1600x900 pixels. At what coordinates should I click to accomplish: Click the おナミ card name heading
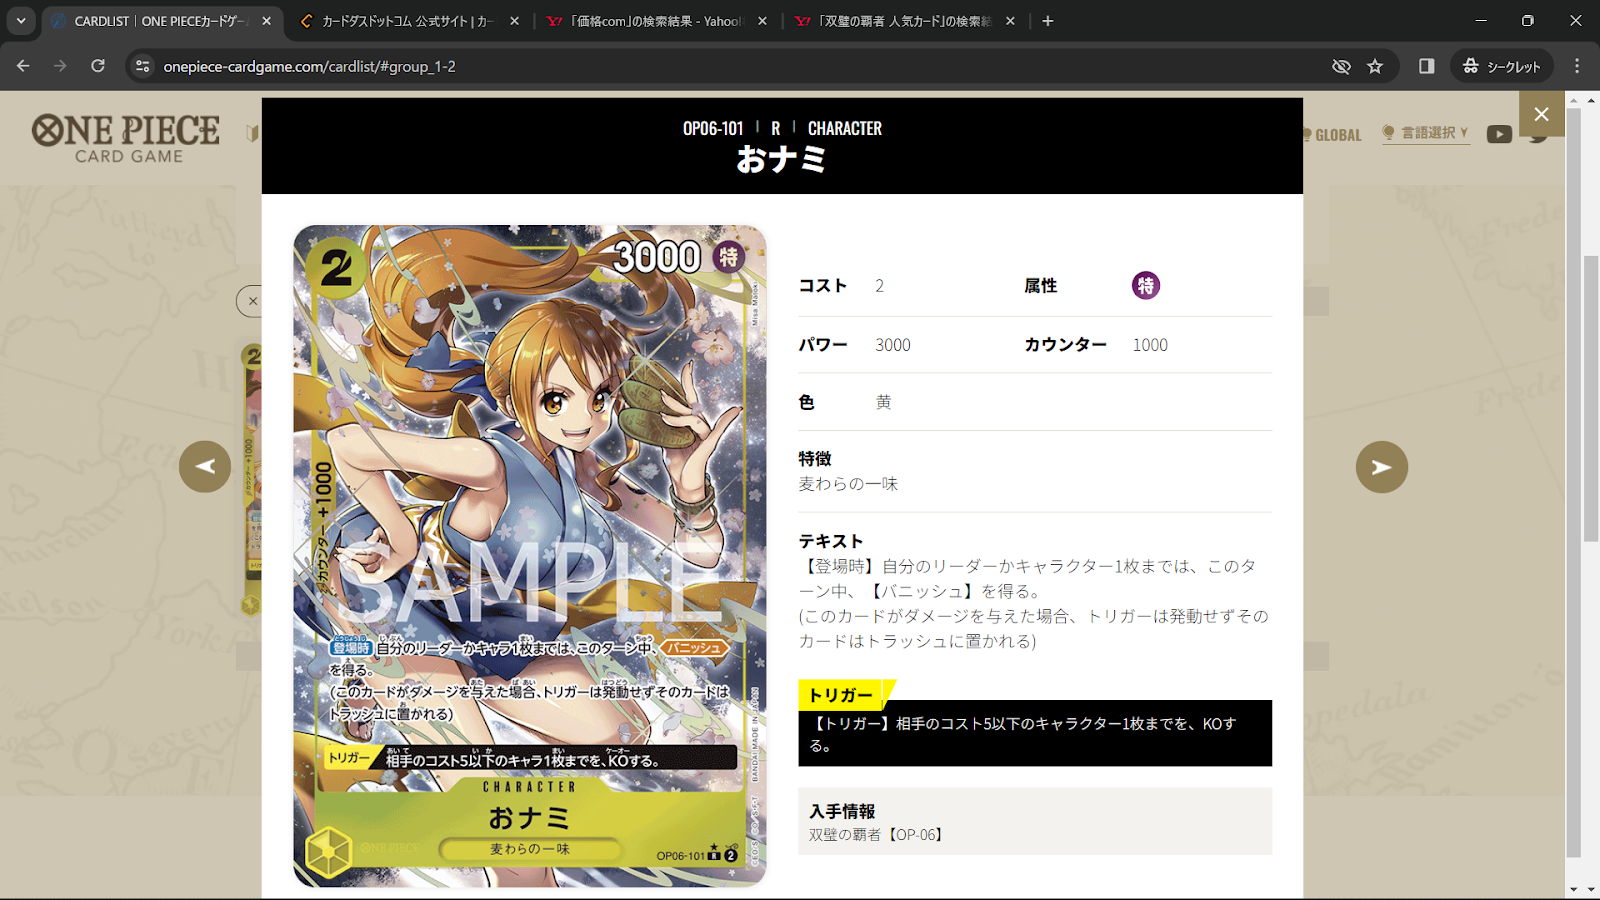click(x=781, y=160)
